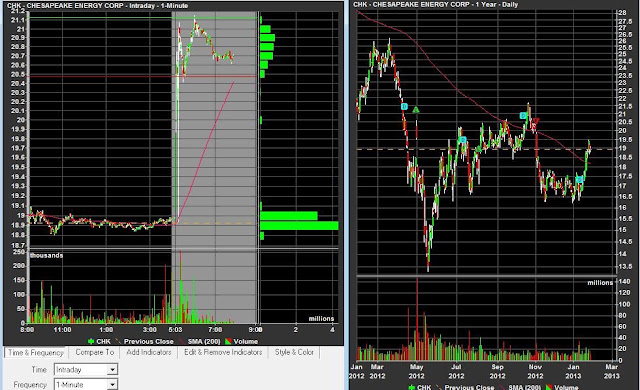640x390 pixels.
Task: Click the 'Frequency' field label
Action: 30,385
